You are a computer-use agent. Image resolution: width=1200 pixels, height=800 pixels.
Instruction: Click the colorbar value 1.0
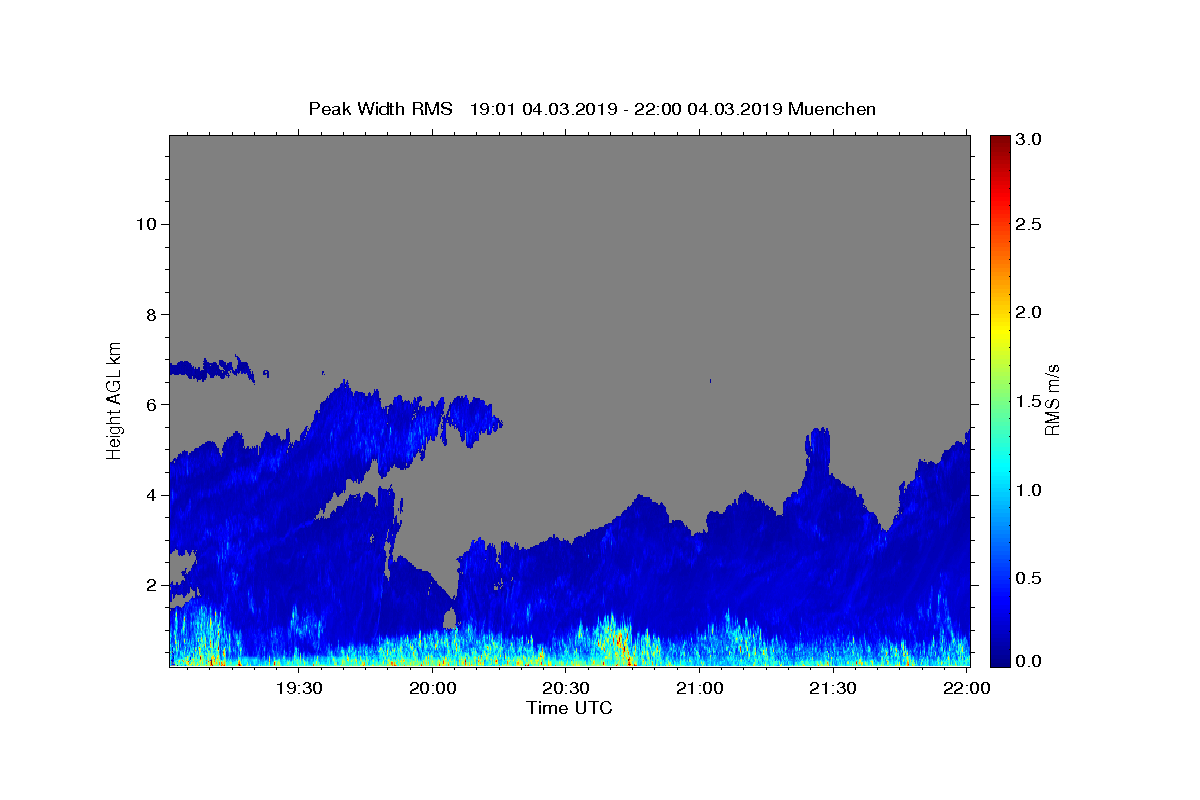tap(1029, 490)
